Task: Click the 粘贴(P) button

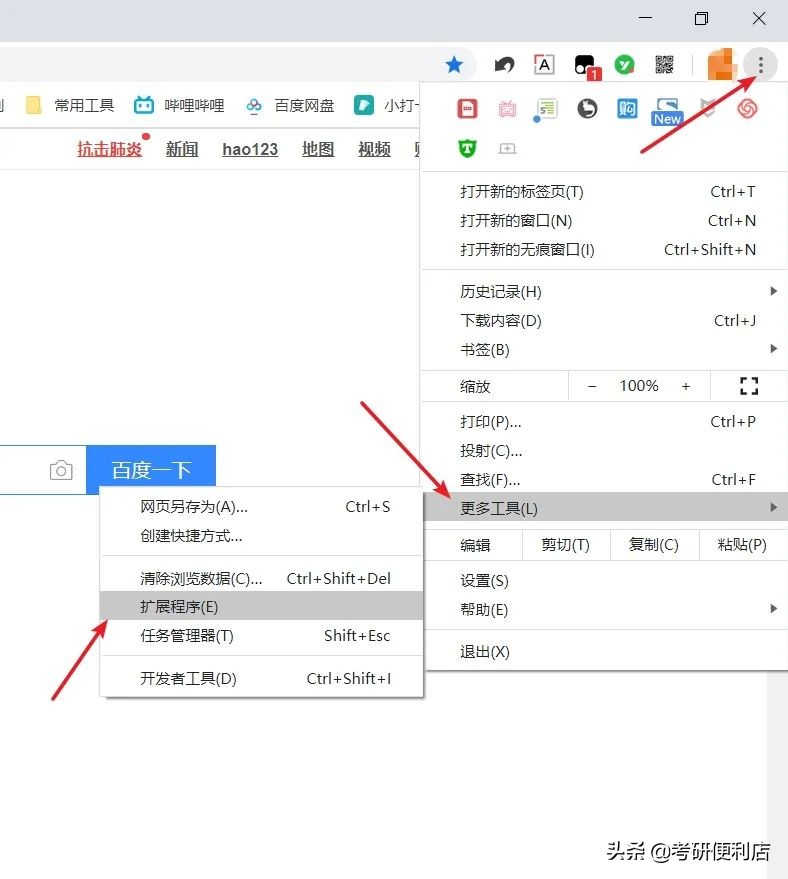Action: point(743,545)
